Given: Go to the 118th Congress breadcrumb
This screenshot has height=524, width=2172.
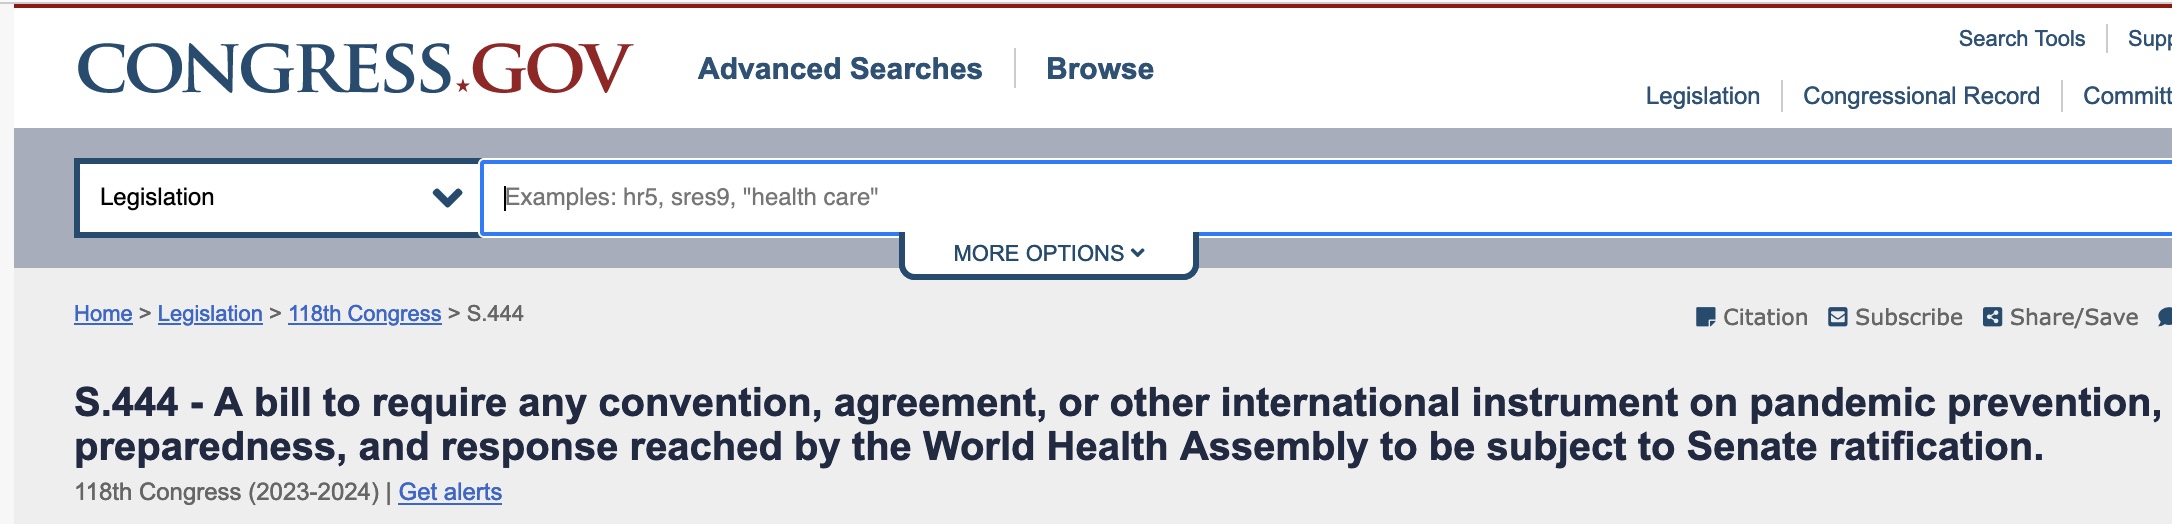Looking at the screenshot, I should (364, 314).
